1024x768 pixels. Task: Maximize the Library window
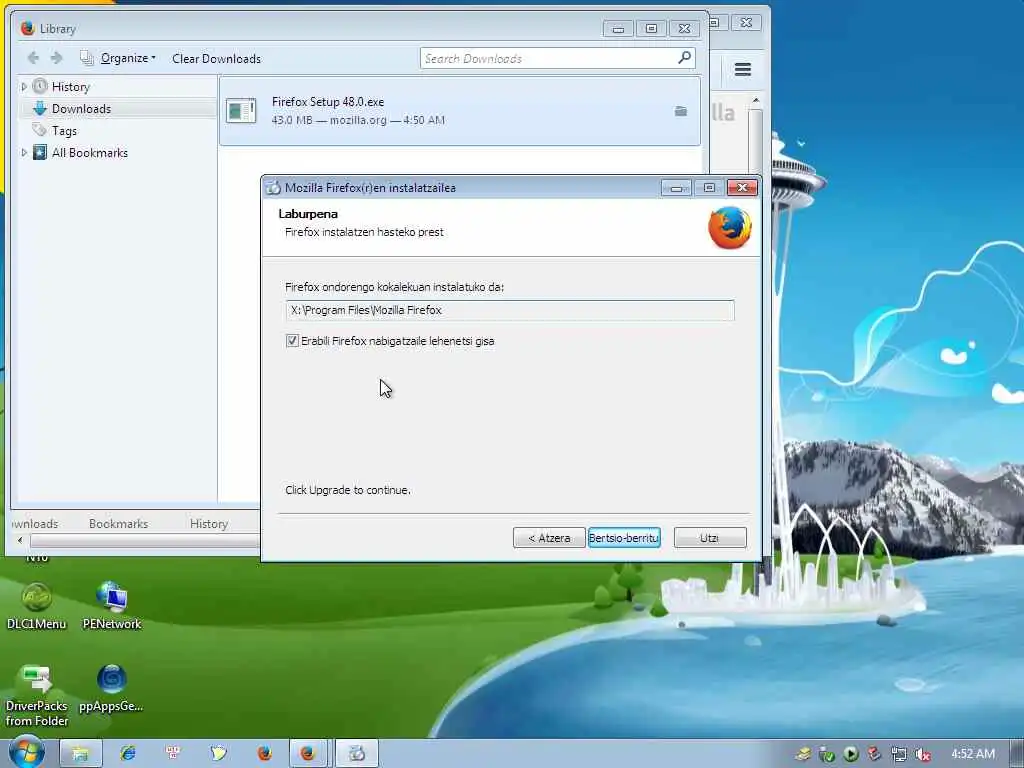(651, 28)
